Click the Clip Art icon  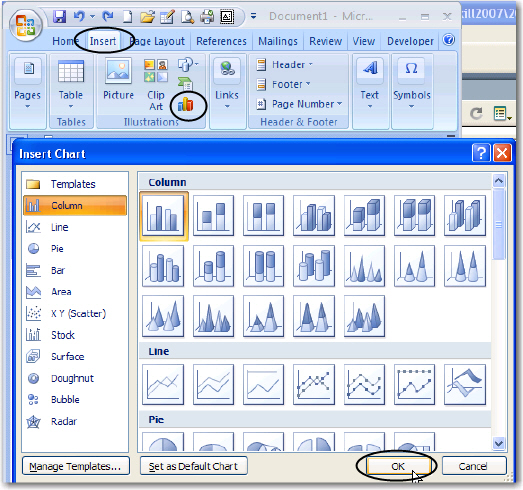(156, 71)
